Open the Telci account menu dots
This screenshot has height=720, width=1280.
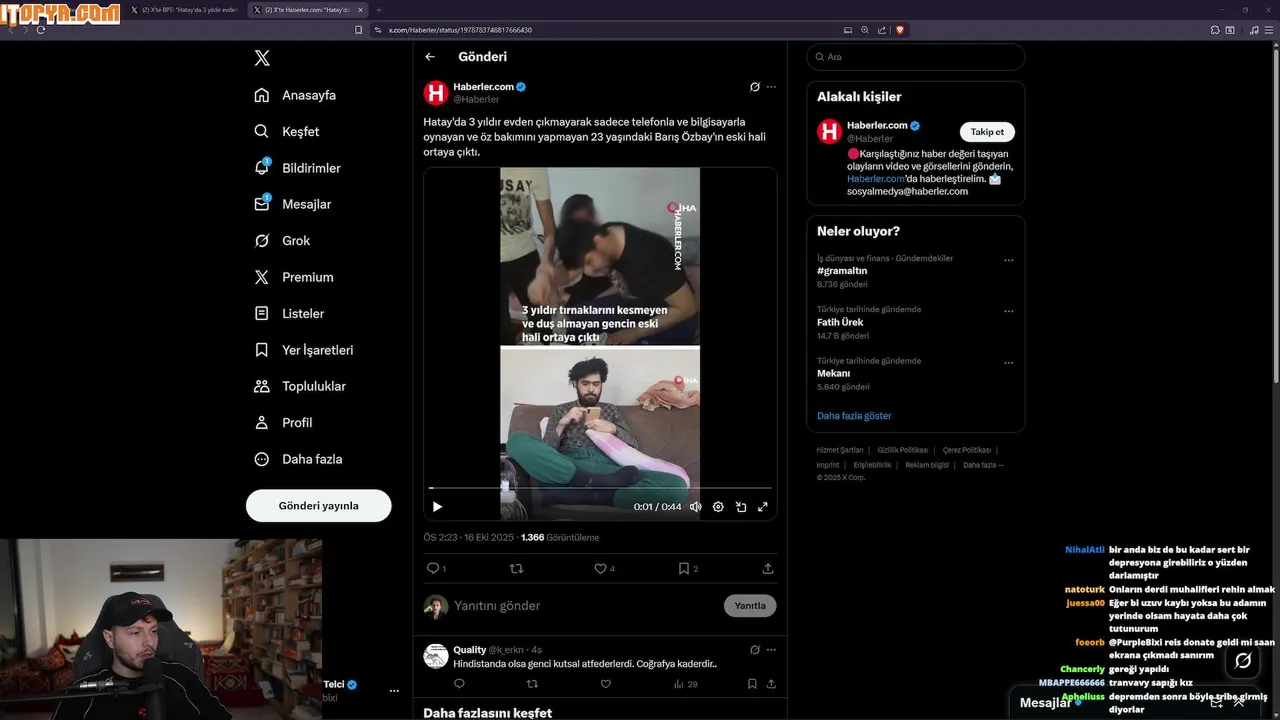point(394,691)
